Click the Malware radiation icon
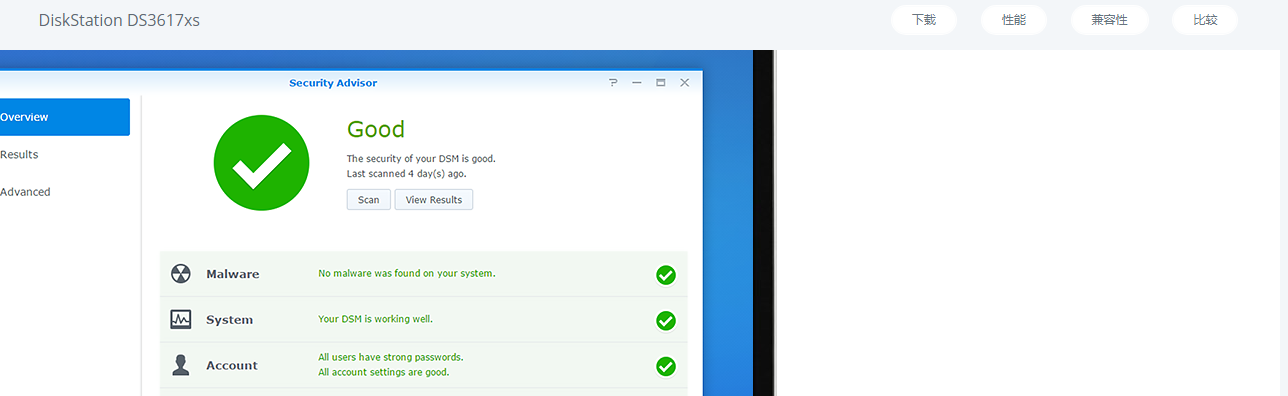The width and height of the screenshot is (1288, 396). [x=181, y=274]
